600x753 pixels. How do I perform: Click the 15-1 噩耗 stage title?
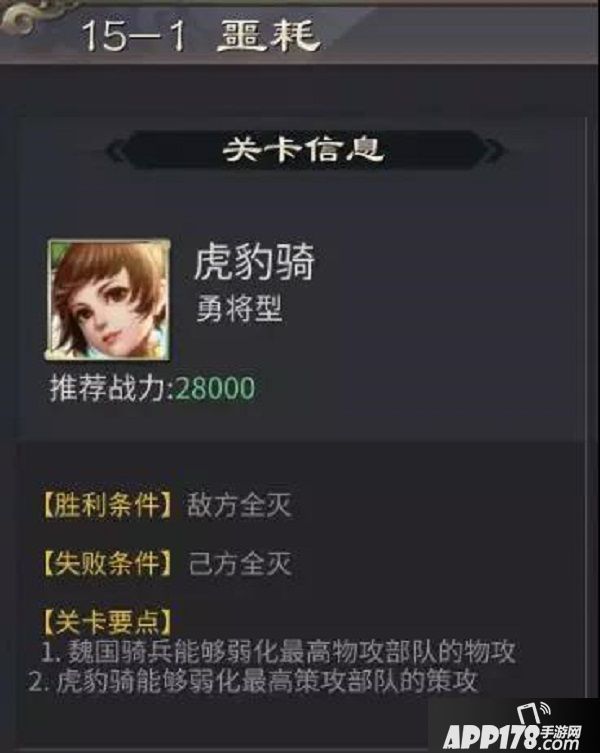pos(201,36)
